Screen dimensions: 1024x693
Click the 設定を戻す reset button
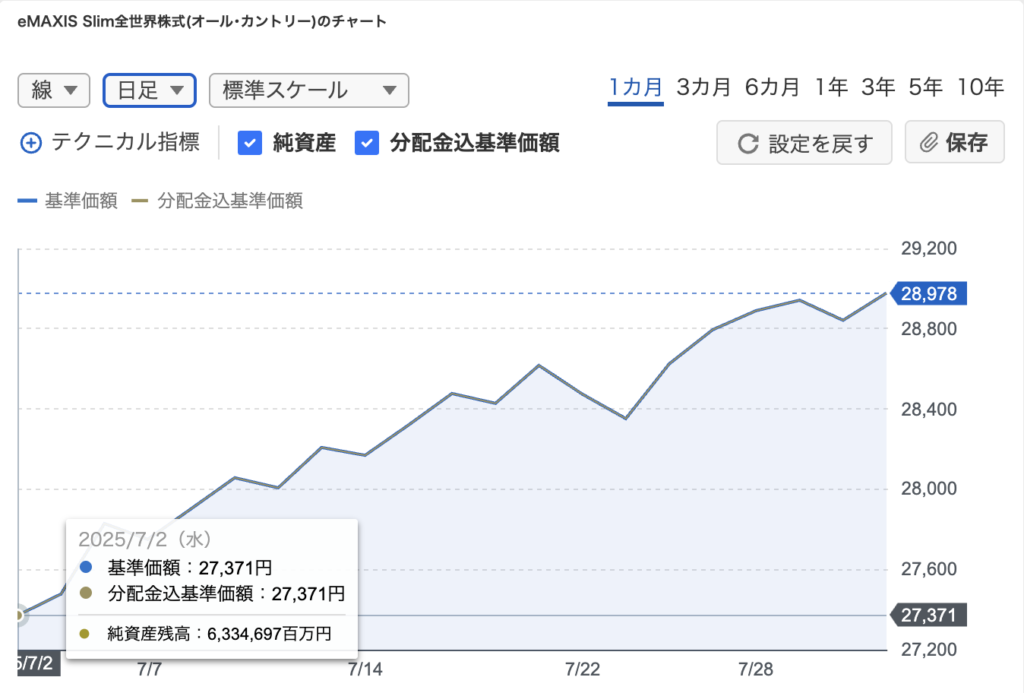[x=804, y=142]
